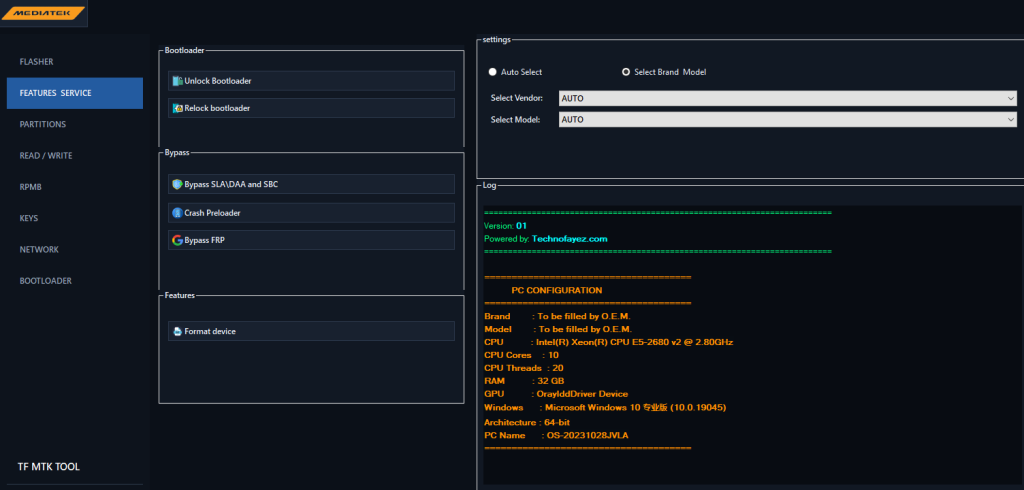Click the Format device printer icon
This screenshot has width=1024, height=490.
tap(177, 331)
